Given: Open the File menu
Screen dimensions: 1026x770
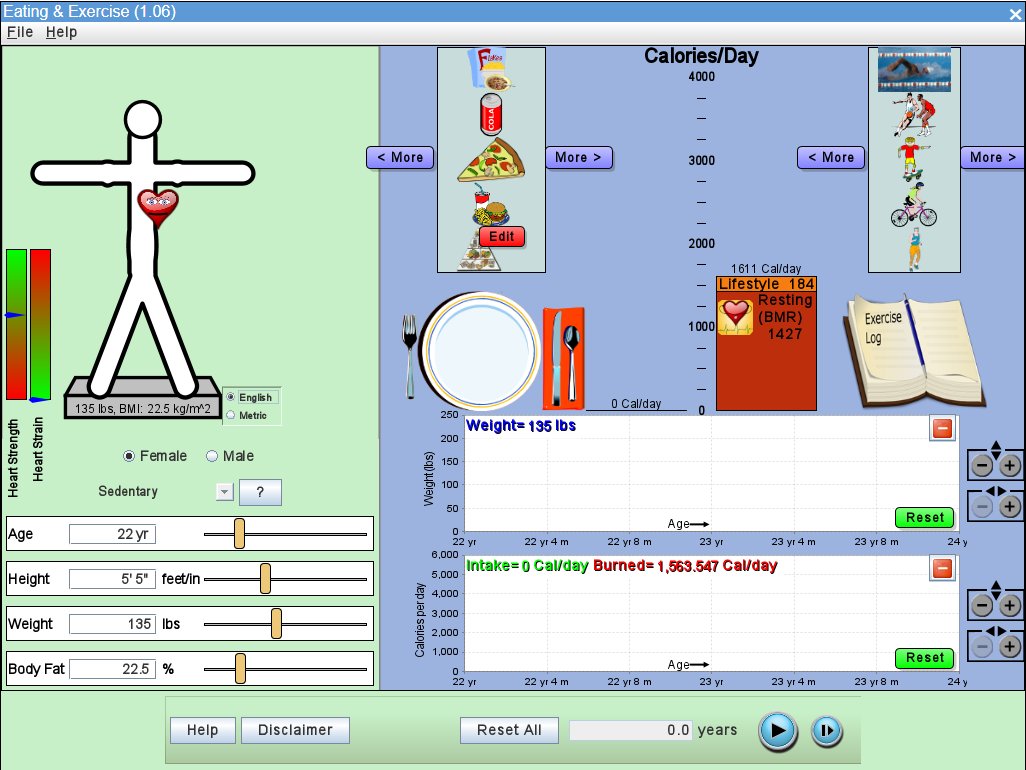Looking at the screenshot, I should pyautogui.click(x=20, y=32).
